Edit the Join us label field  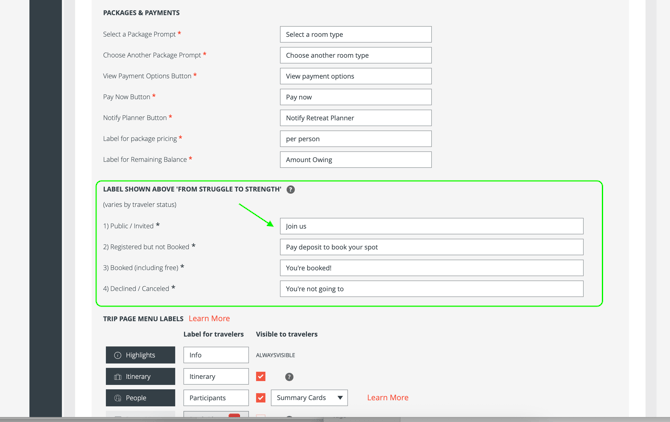tap(432, 226)
